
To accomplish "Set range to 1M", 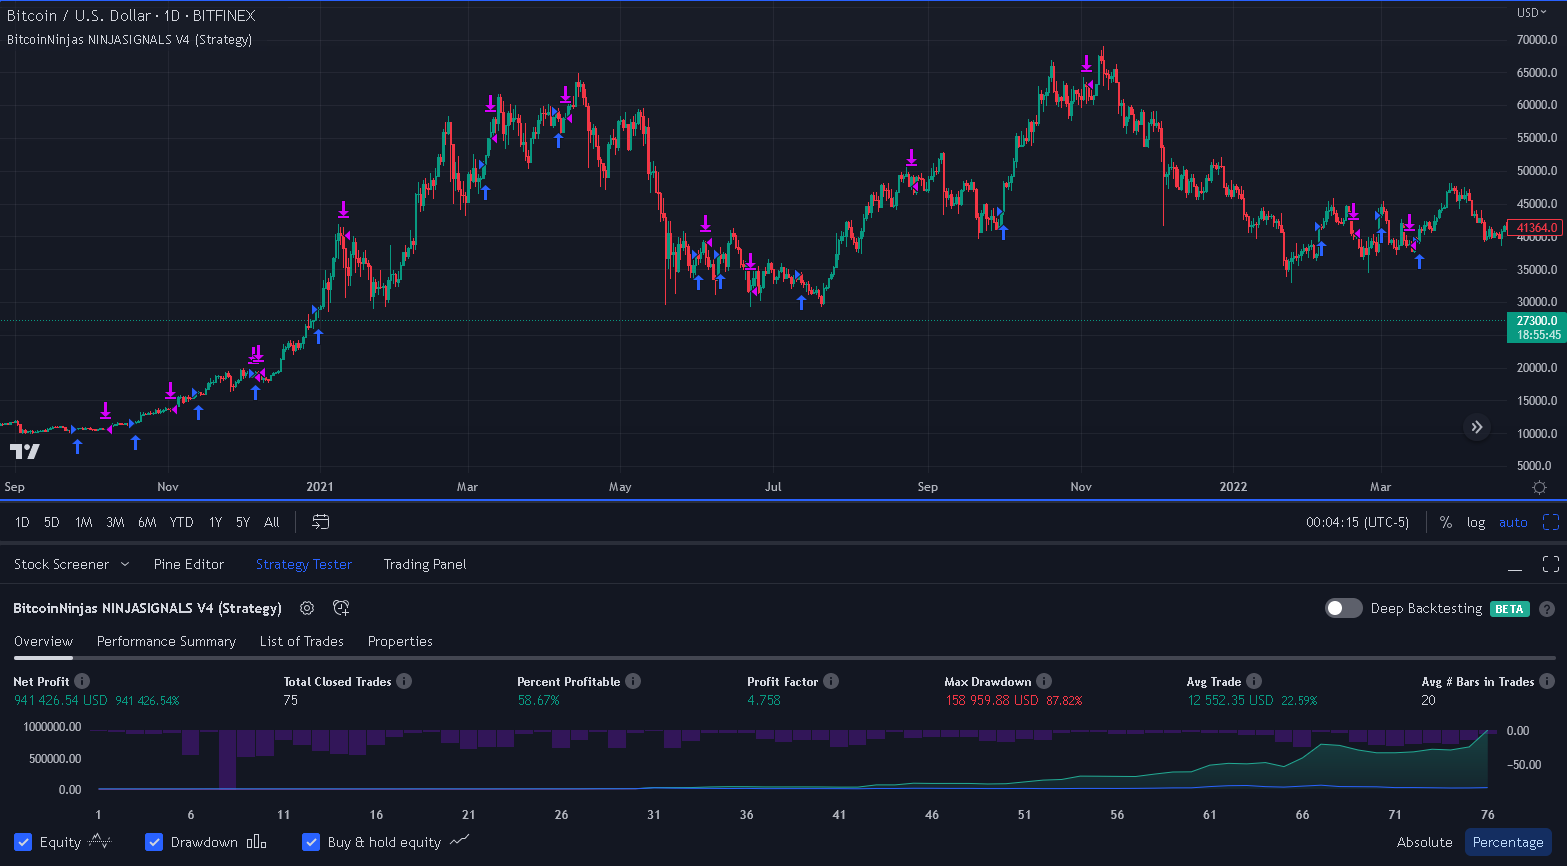I will 84,522.
